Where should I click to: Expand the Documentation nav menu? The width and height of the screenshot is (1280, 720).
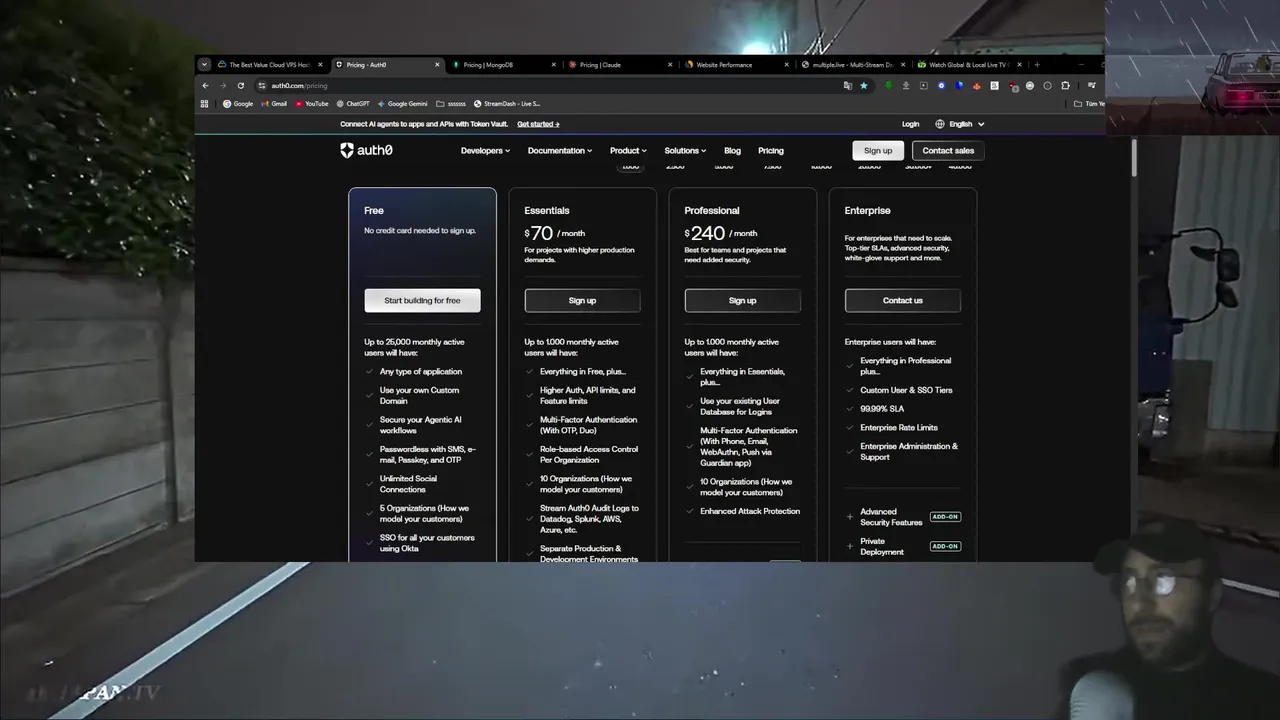pyautogui.click(x=560, y=151)
